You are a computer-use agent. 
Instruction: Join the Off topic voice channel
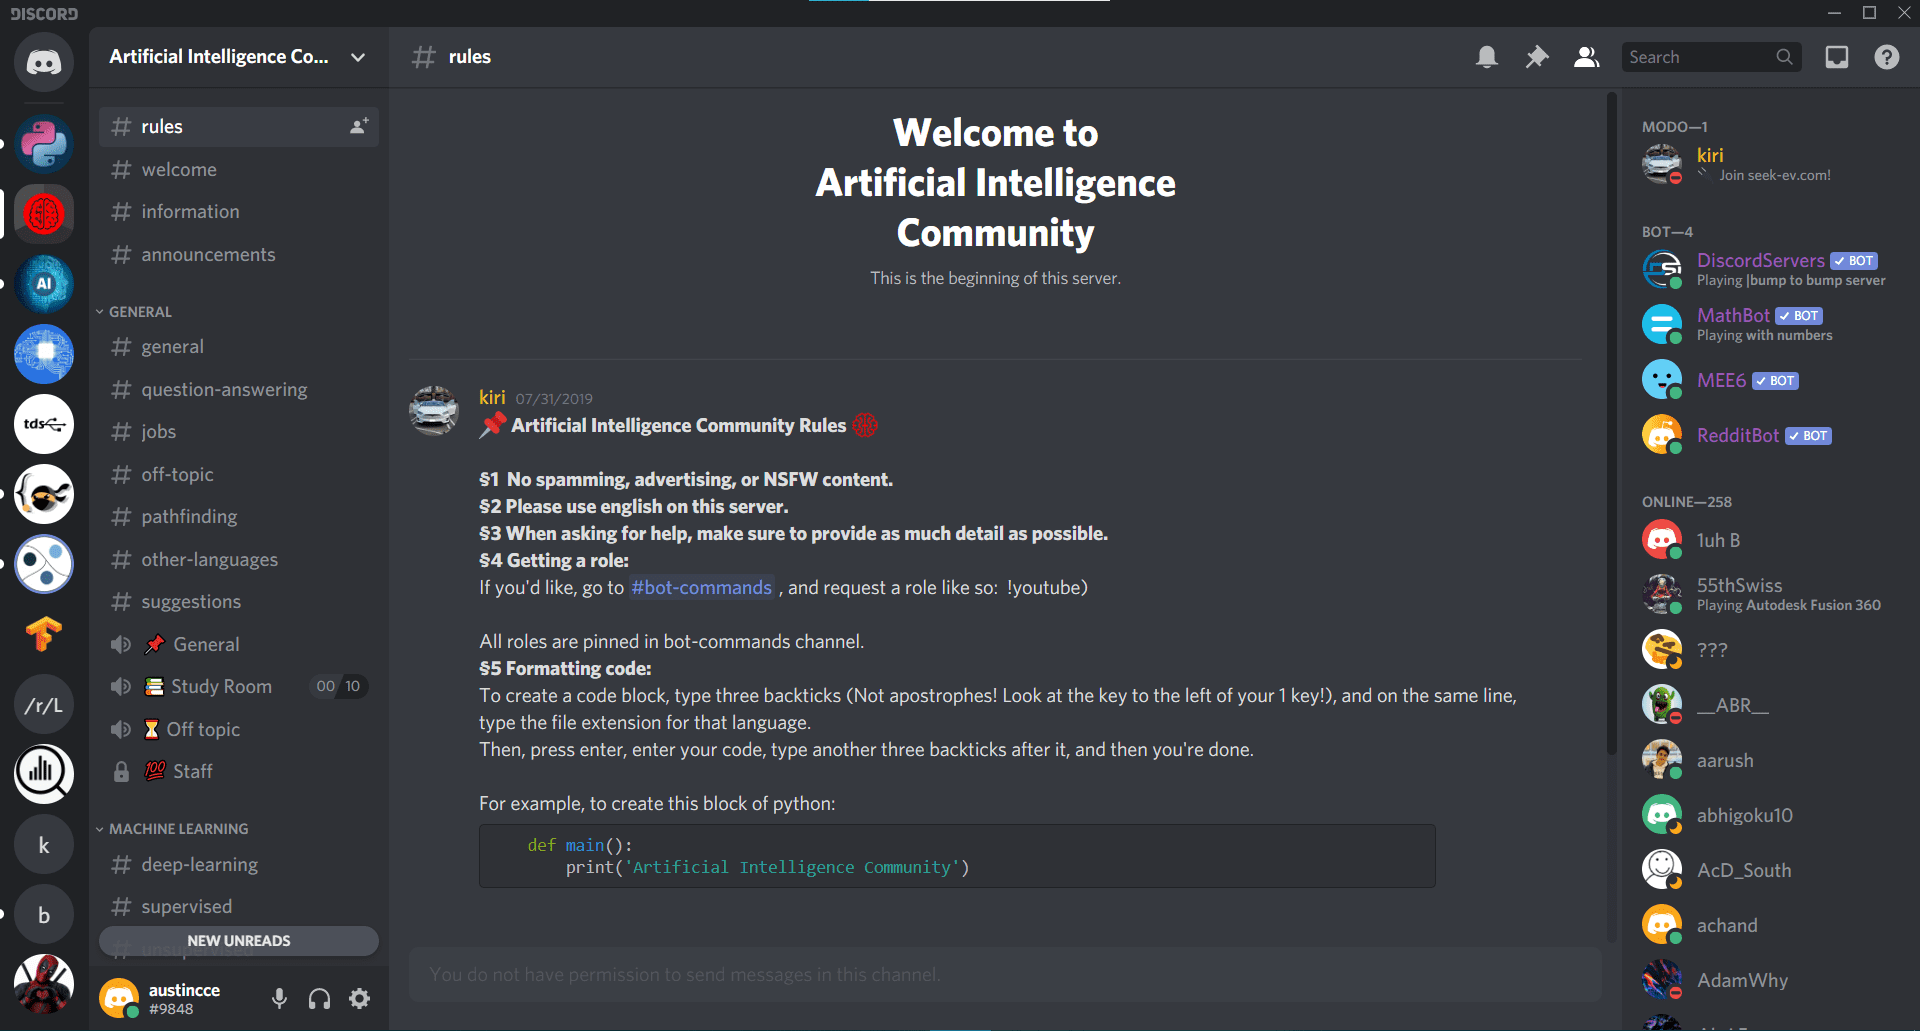click(x=238, y=729)
